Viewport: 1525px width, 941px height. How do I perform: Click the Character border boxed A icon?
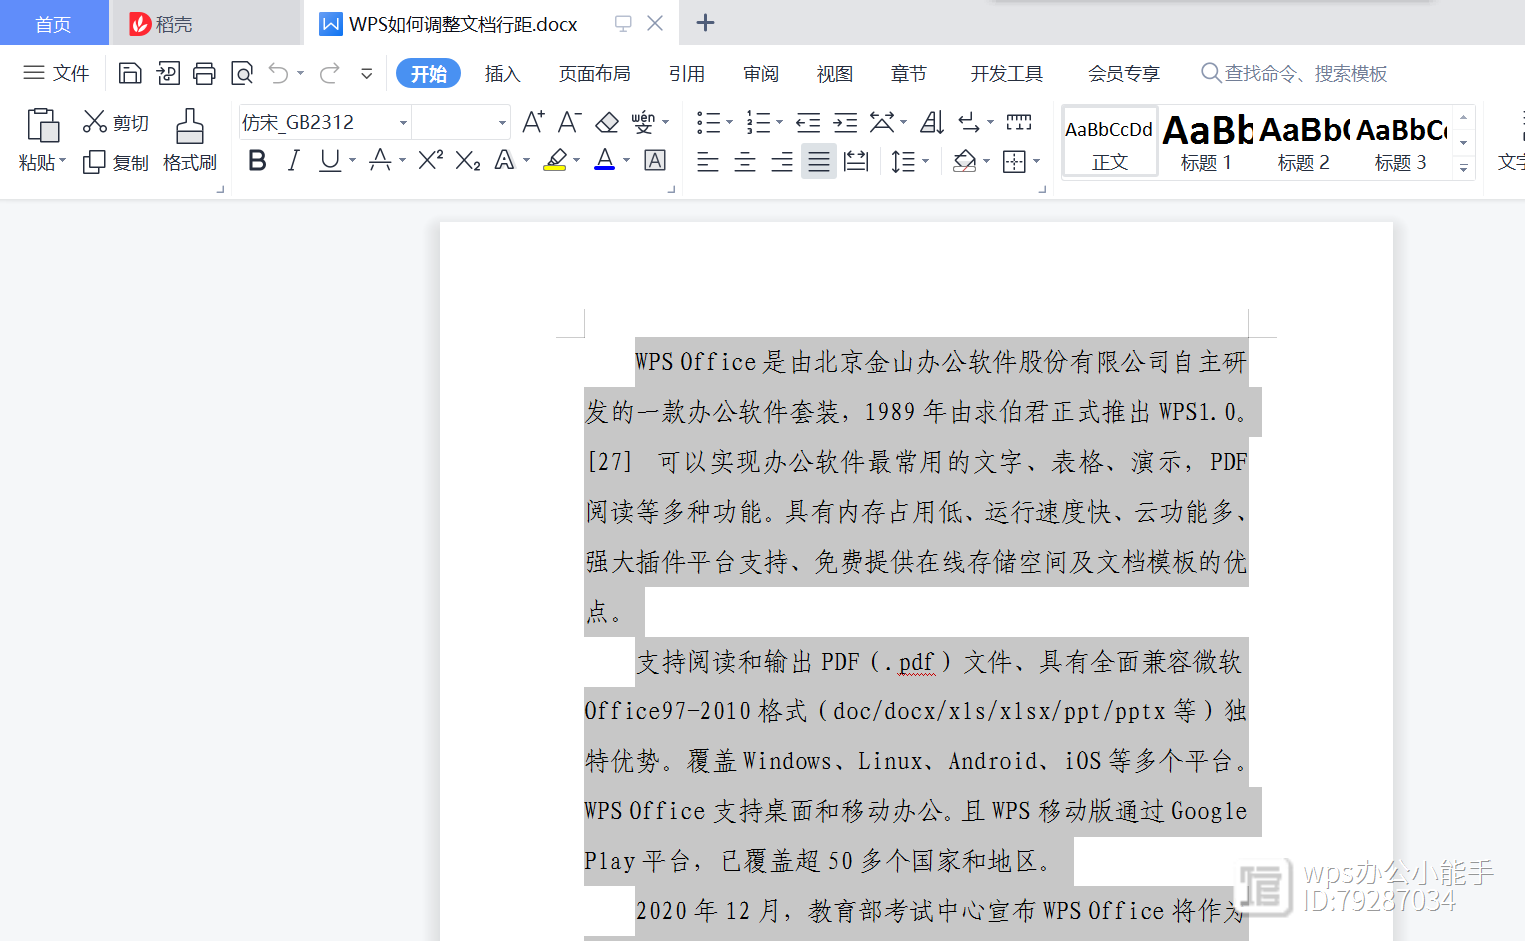click(655, 160)
